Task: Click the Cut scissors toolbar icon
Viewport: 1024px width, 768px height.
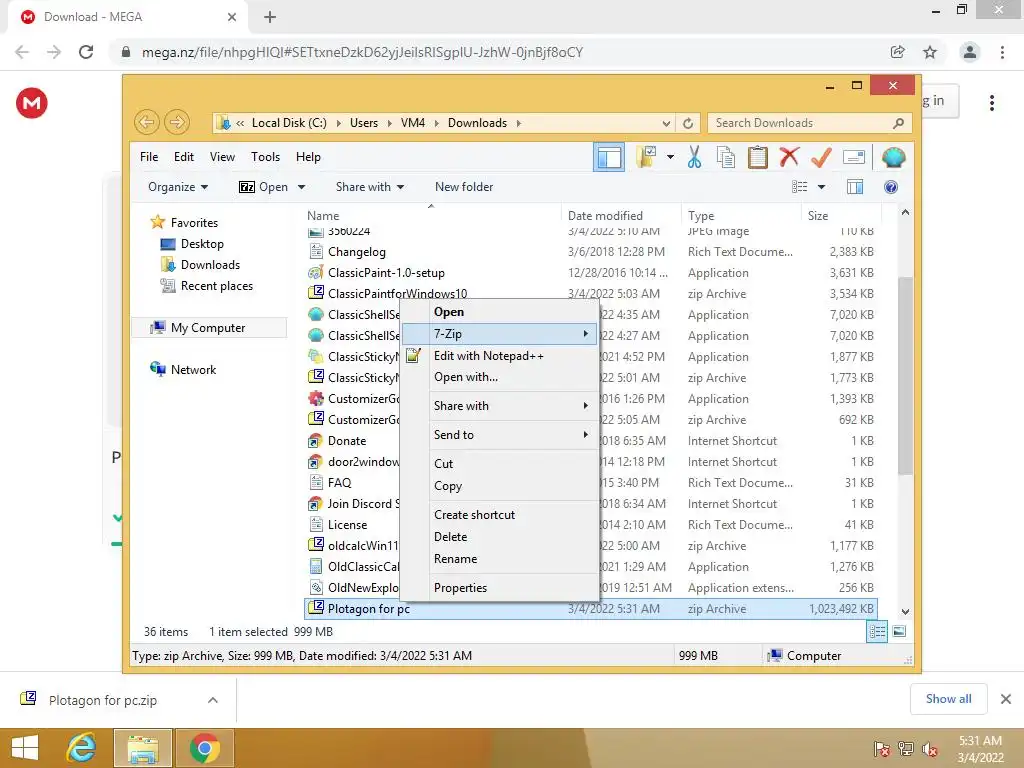Action: [x=694, y=157]
